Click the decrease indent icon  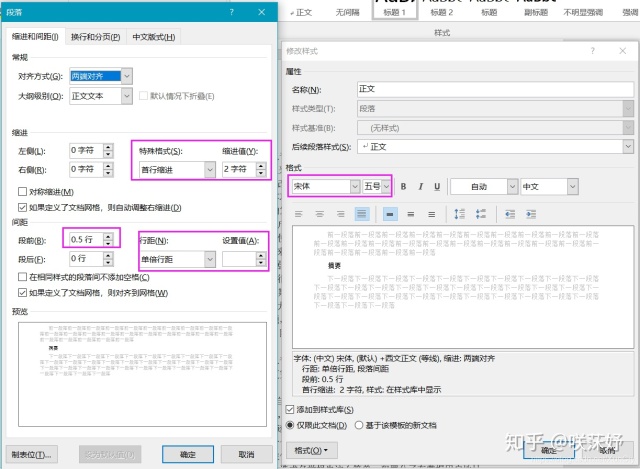coord(510,214)
